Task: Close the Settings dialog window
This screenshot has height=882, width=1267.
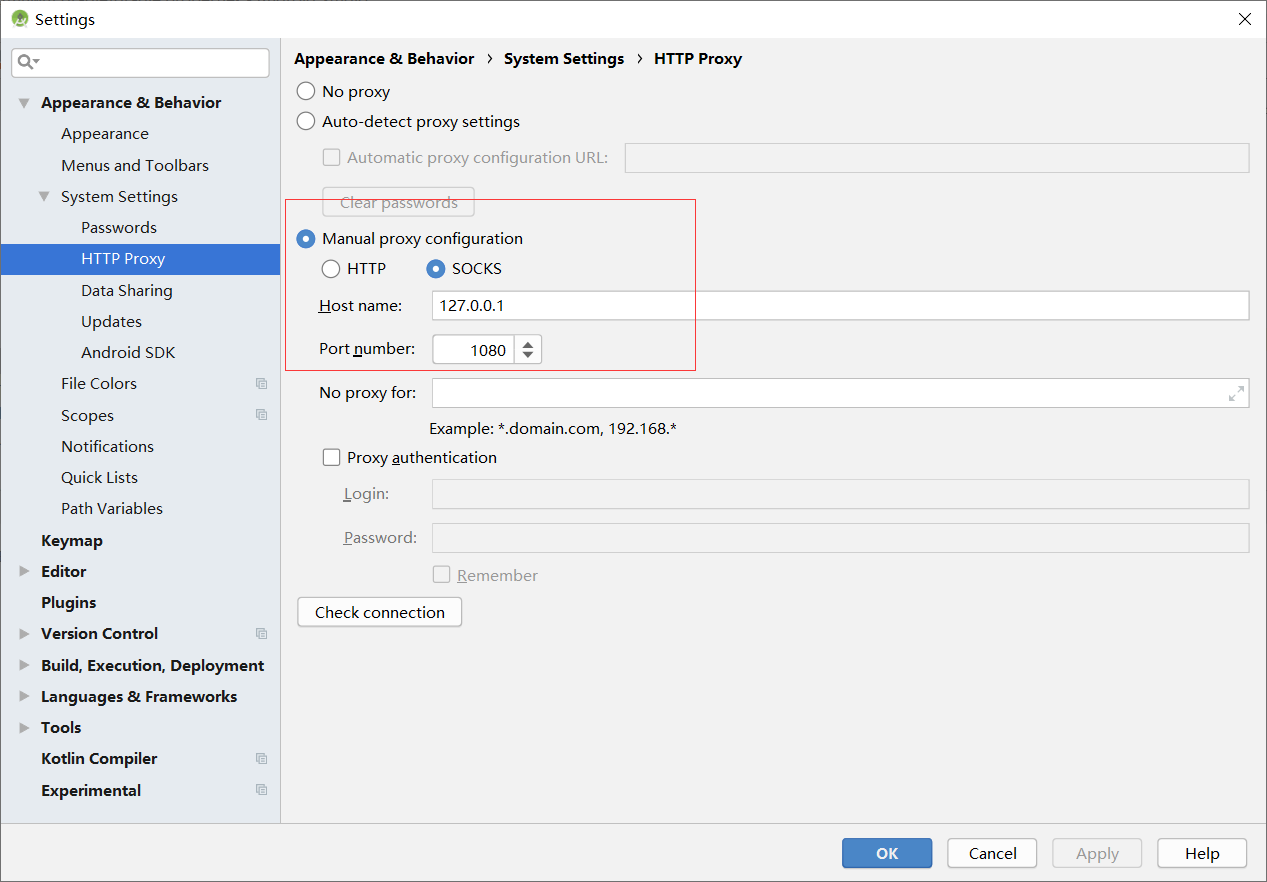Action: tap(1244, 19)
